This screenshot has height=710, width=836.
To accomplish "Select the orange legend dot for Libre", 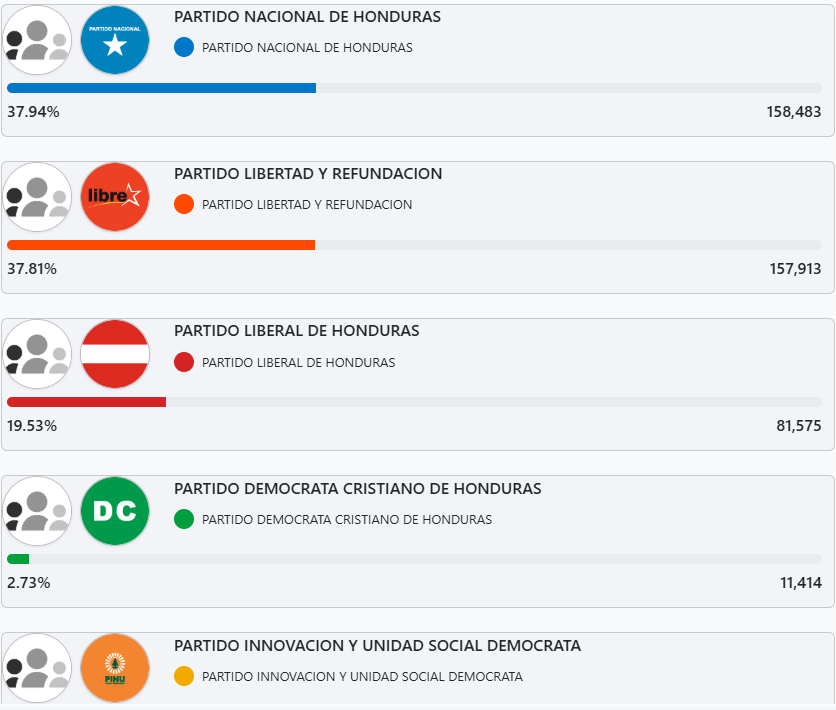I will click(183, 203).
